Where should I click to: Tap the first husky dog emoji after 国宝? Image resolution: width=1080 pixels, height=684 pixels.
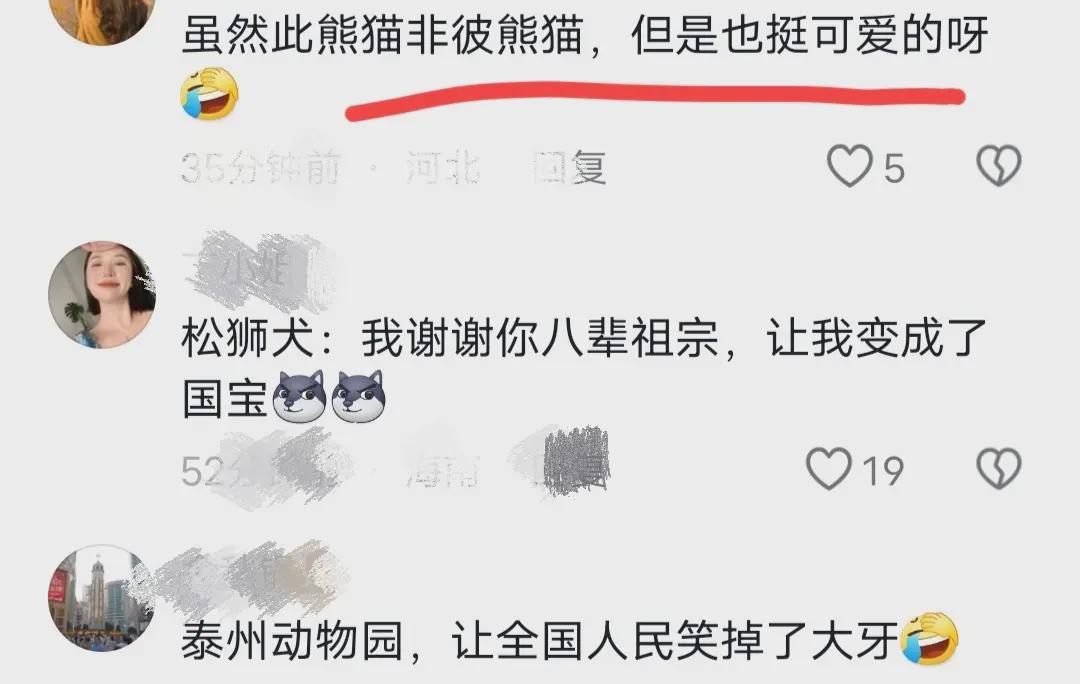pyautogui.click(x=300, y=396)
